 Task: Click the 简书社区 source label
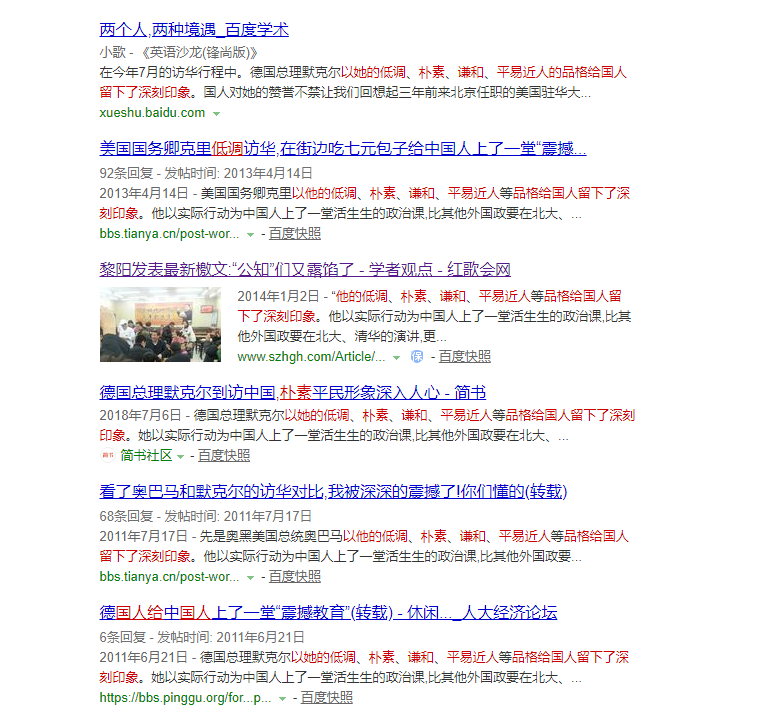[146, 455]
